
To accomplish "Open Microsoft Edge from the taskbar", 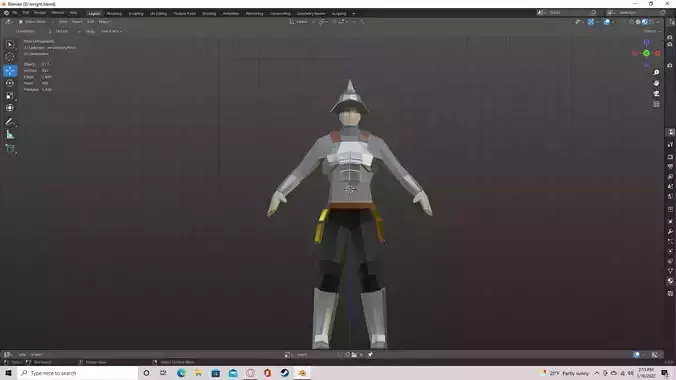I will [181, 373].
